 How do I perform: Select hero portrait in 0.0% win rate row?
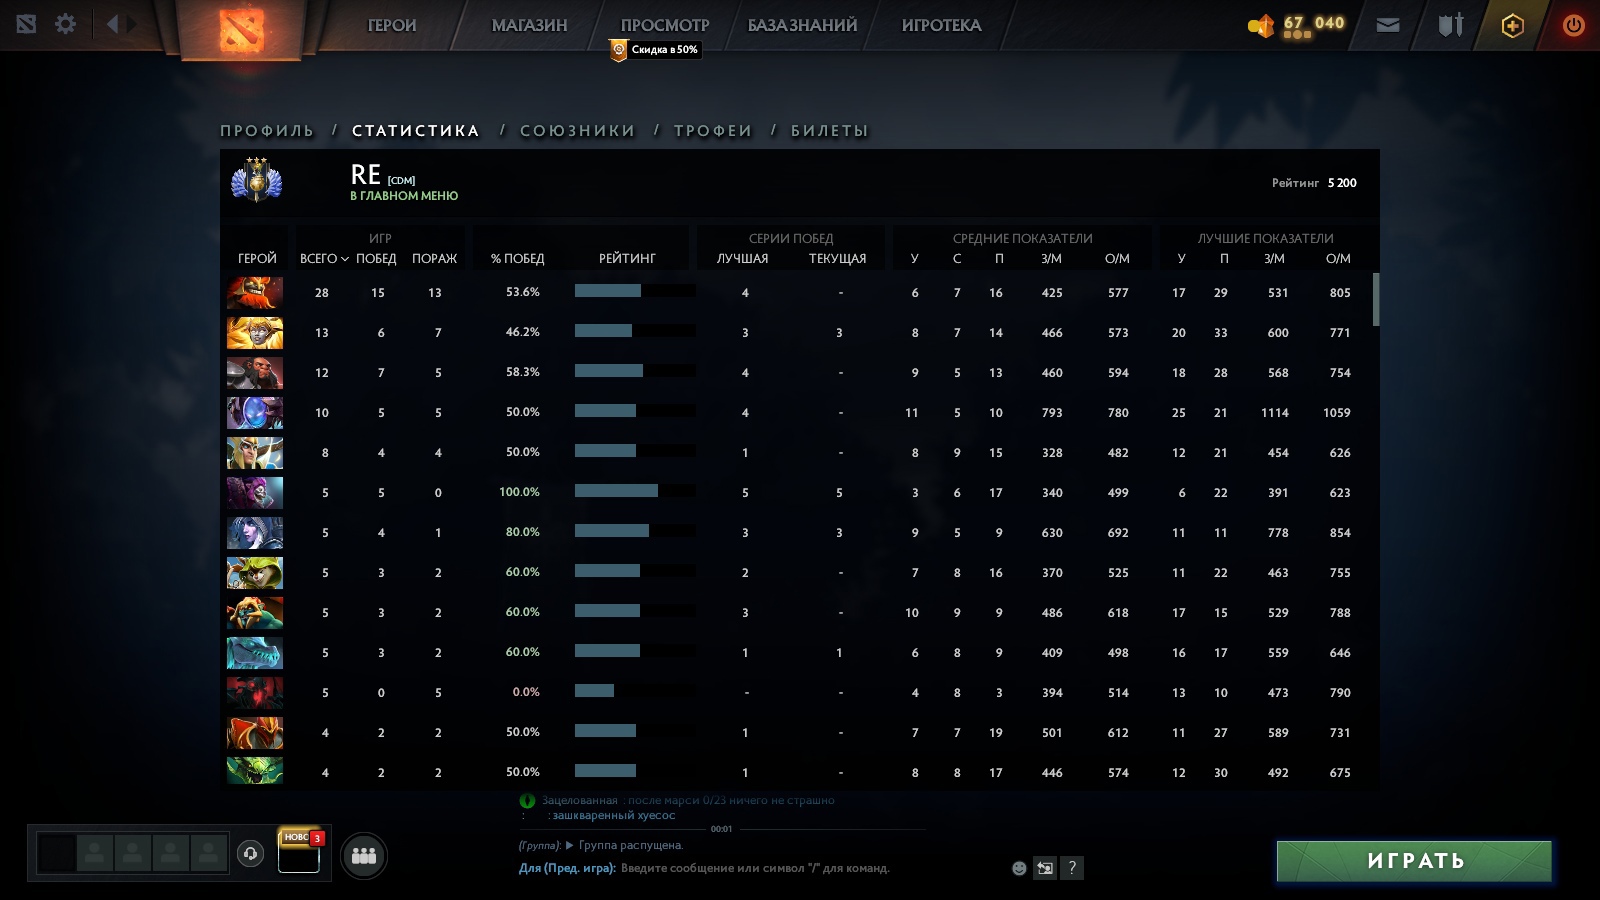tap(255, 693)
